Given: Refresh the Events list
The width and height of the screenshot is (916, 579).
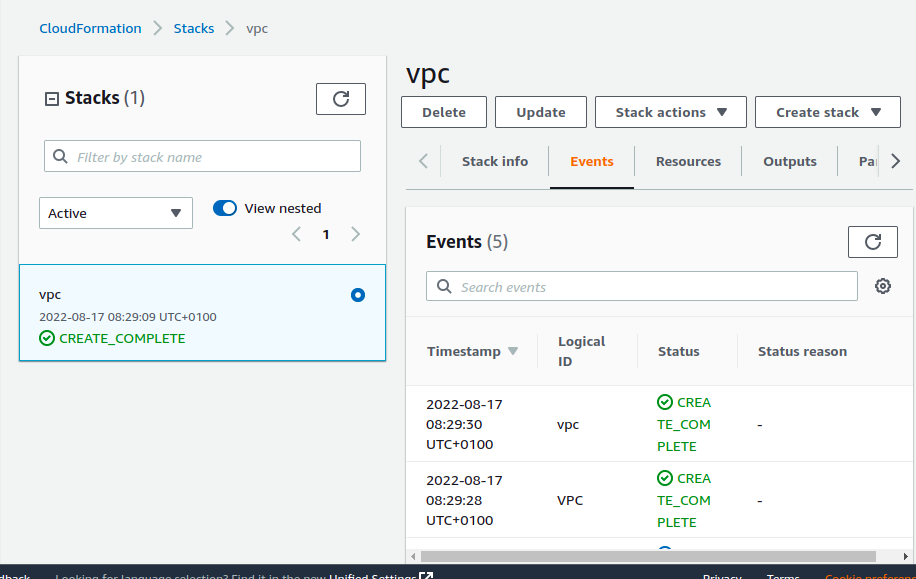Looking at the screenshot, I should 872,242.
